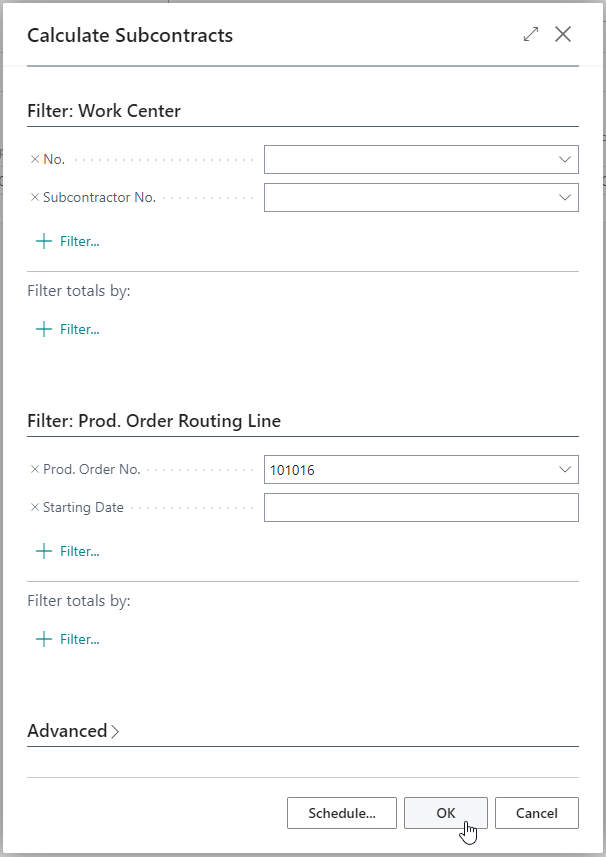
Task: Click the Schedule... button
Action: (342, 813)
